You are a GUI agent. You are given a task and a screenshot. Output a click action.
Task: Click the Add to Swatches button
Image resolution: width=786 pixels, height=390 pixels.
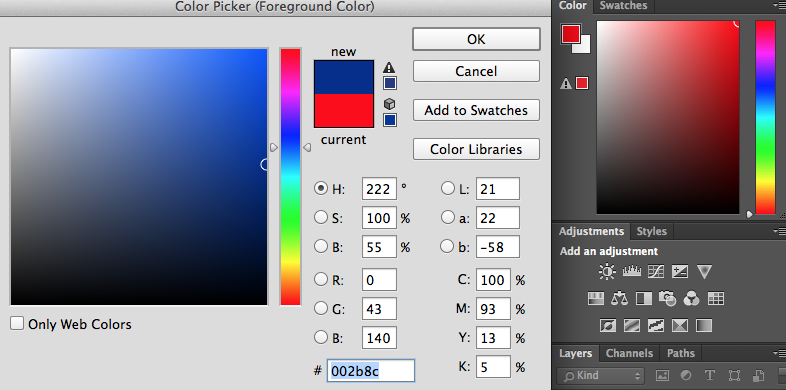tap(476, 110)
